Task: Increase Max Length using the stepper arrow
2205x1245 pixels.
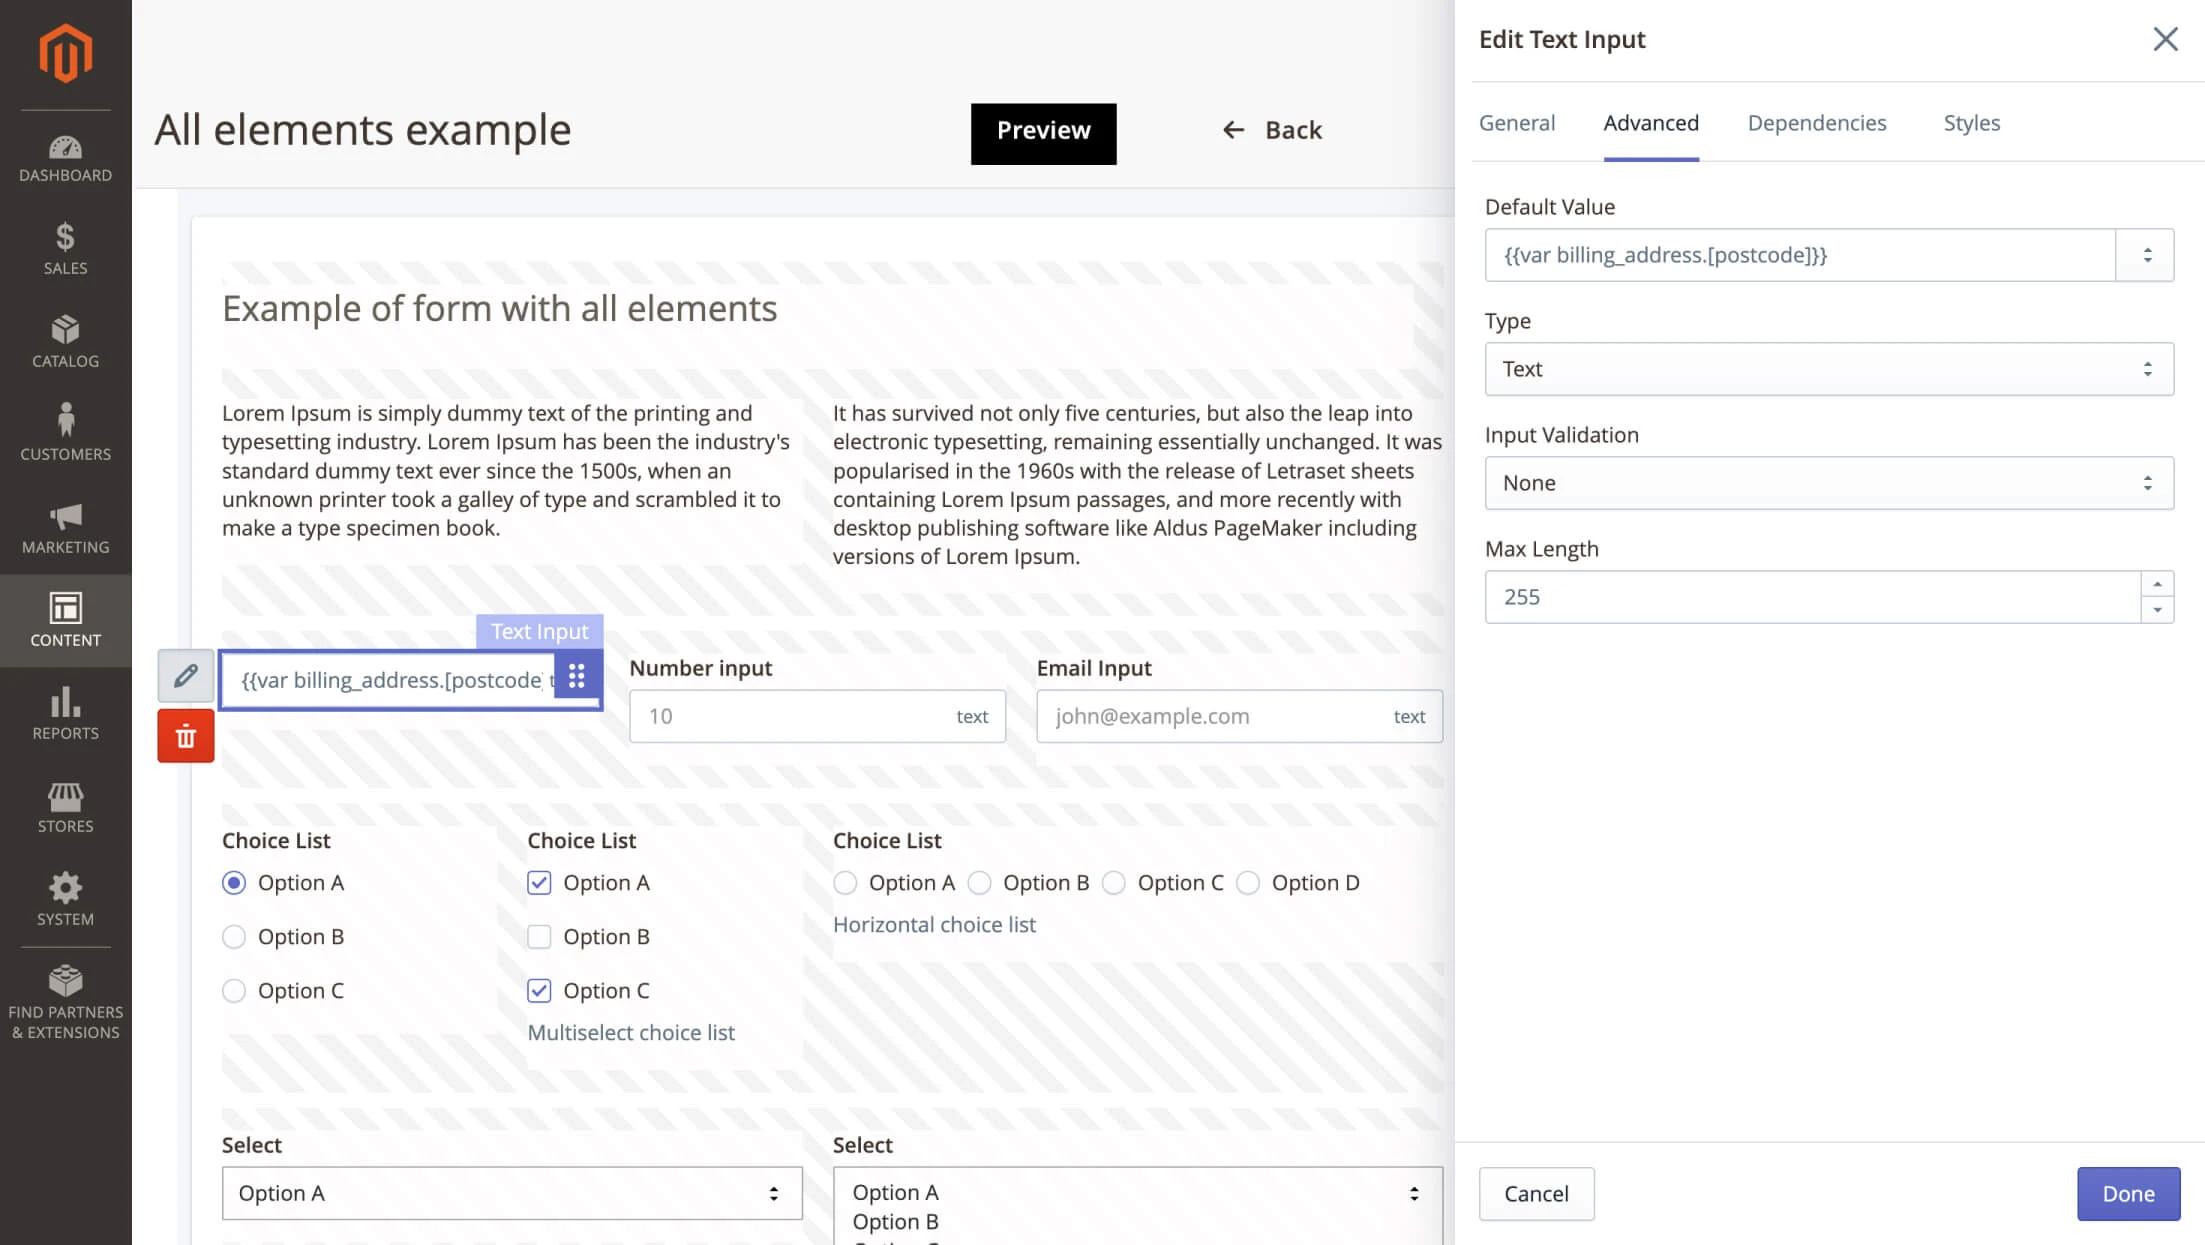Action: tap(2157, 586)
